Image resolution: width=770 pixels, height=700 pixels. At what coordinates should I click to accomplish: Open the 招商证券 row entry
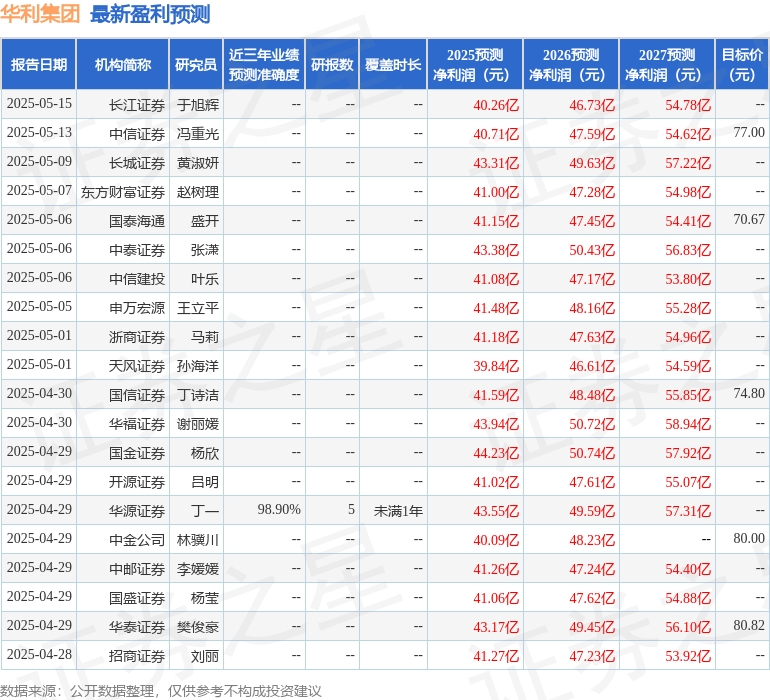[137, 656]
